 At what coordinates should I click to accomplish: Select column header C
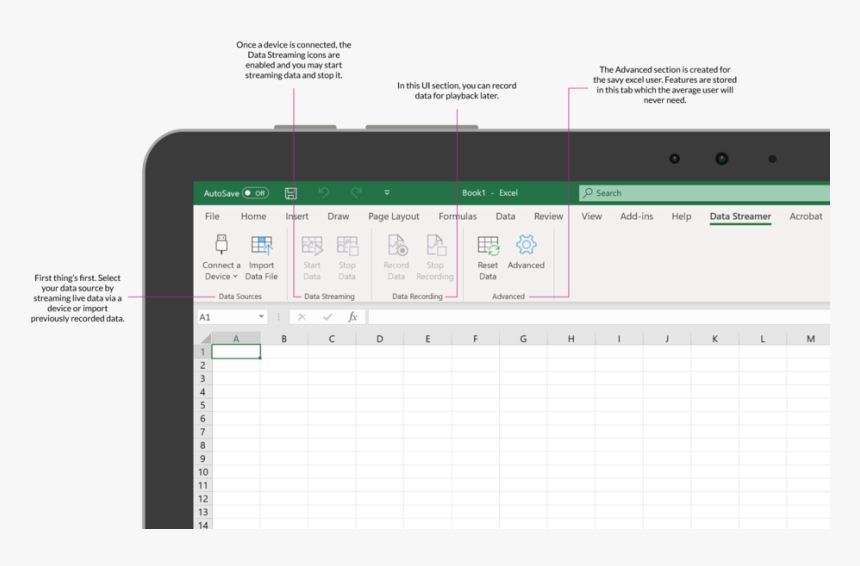tap(332, 339)
